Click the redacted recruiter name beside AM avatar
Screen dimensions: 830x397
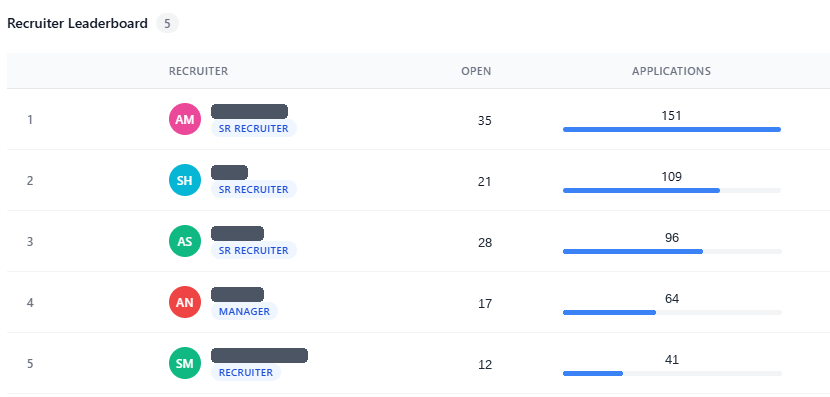(249, 111)
